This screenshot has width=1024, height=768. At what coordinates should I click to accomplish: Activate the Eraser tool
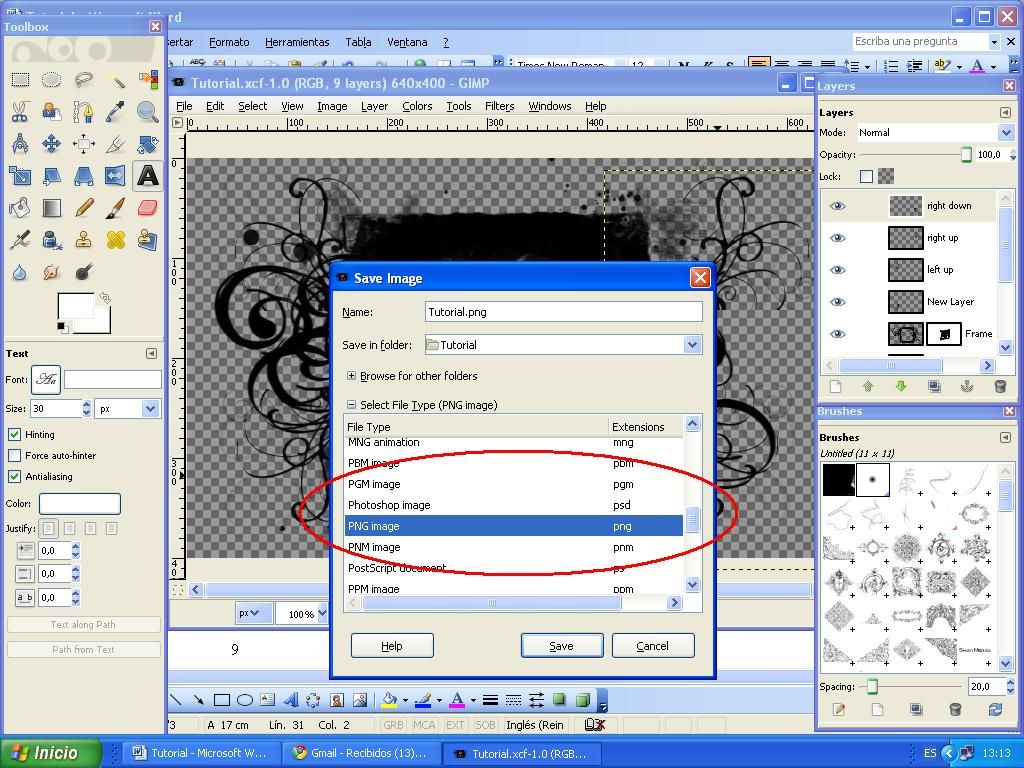148,207
